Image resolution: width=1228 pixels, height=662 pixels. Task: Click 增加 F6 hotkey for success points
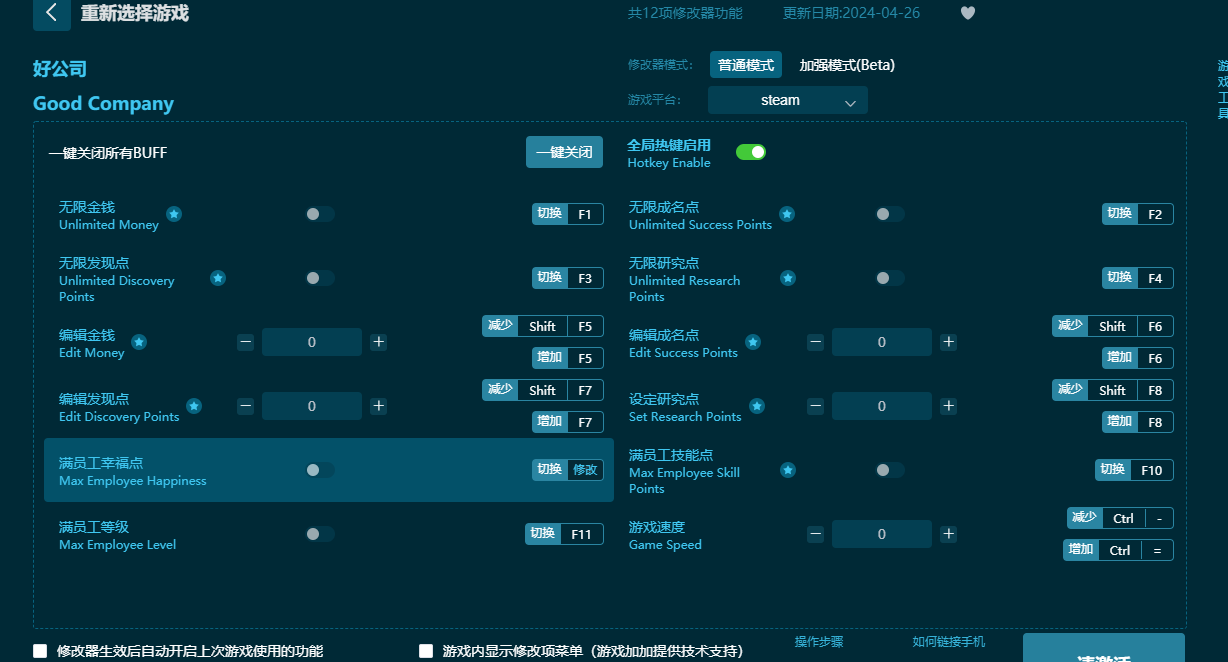[x=1138, y=358]
